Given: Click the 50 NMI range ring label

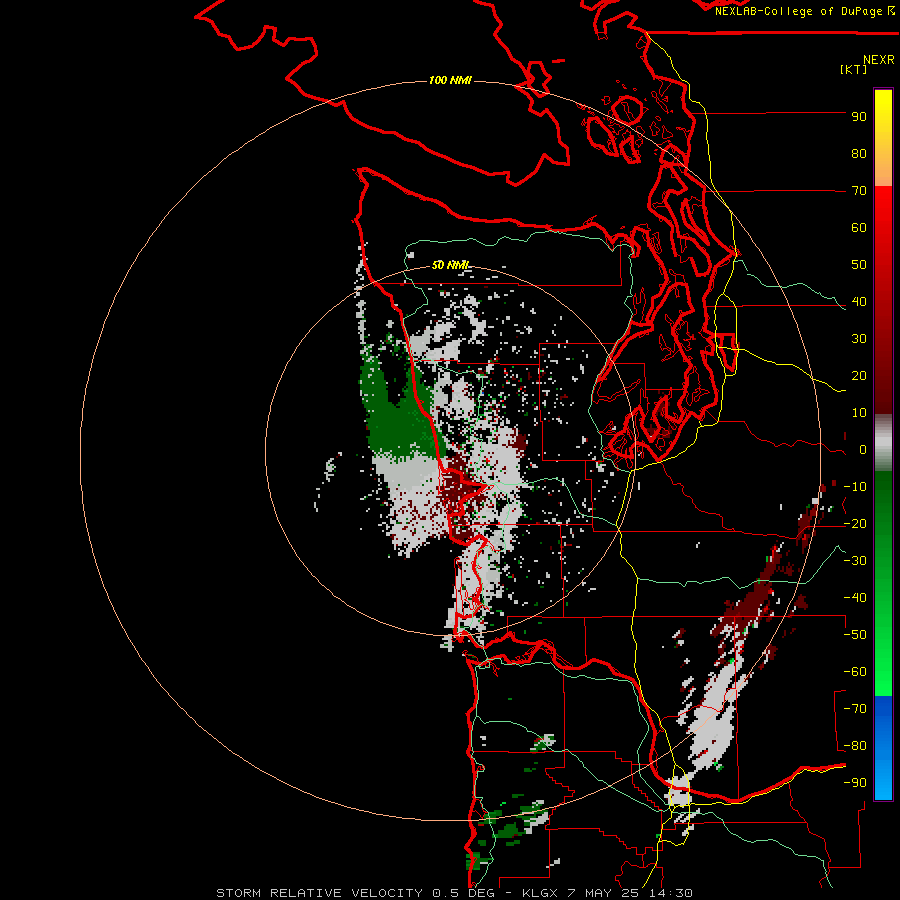Looking at the screenshot, I should click(450, 265).
